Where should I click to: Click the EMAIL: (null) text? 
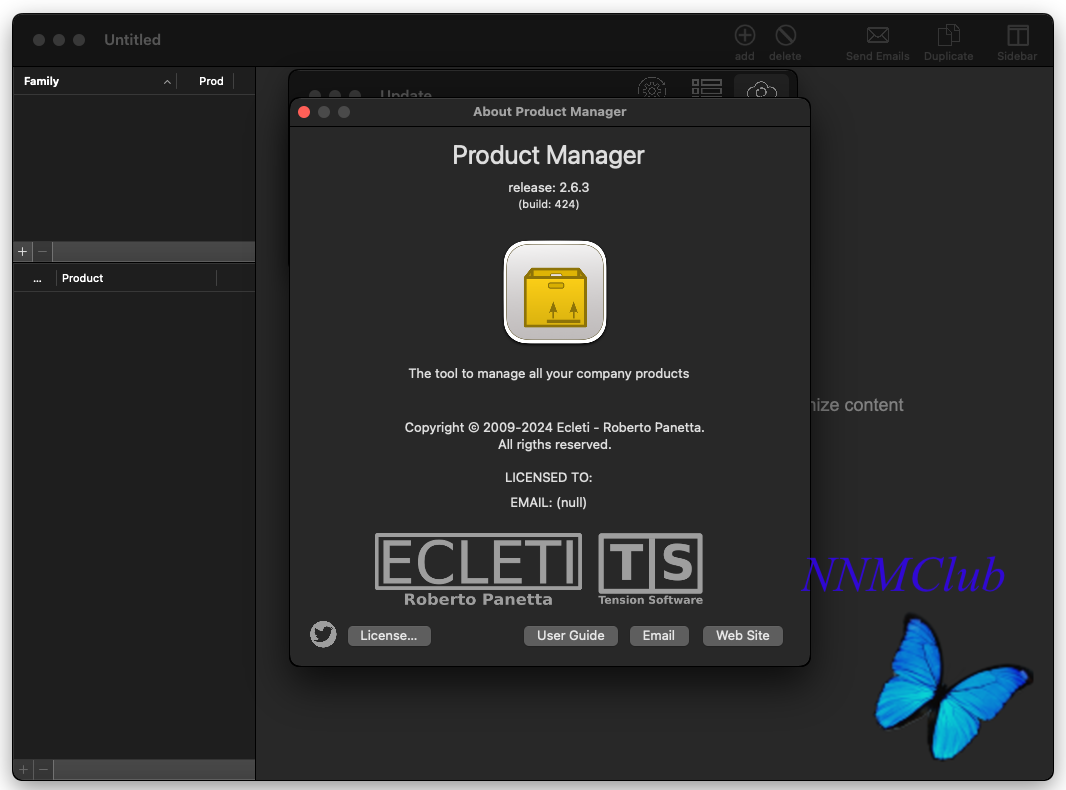(548, 502)
